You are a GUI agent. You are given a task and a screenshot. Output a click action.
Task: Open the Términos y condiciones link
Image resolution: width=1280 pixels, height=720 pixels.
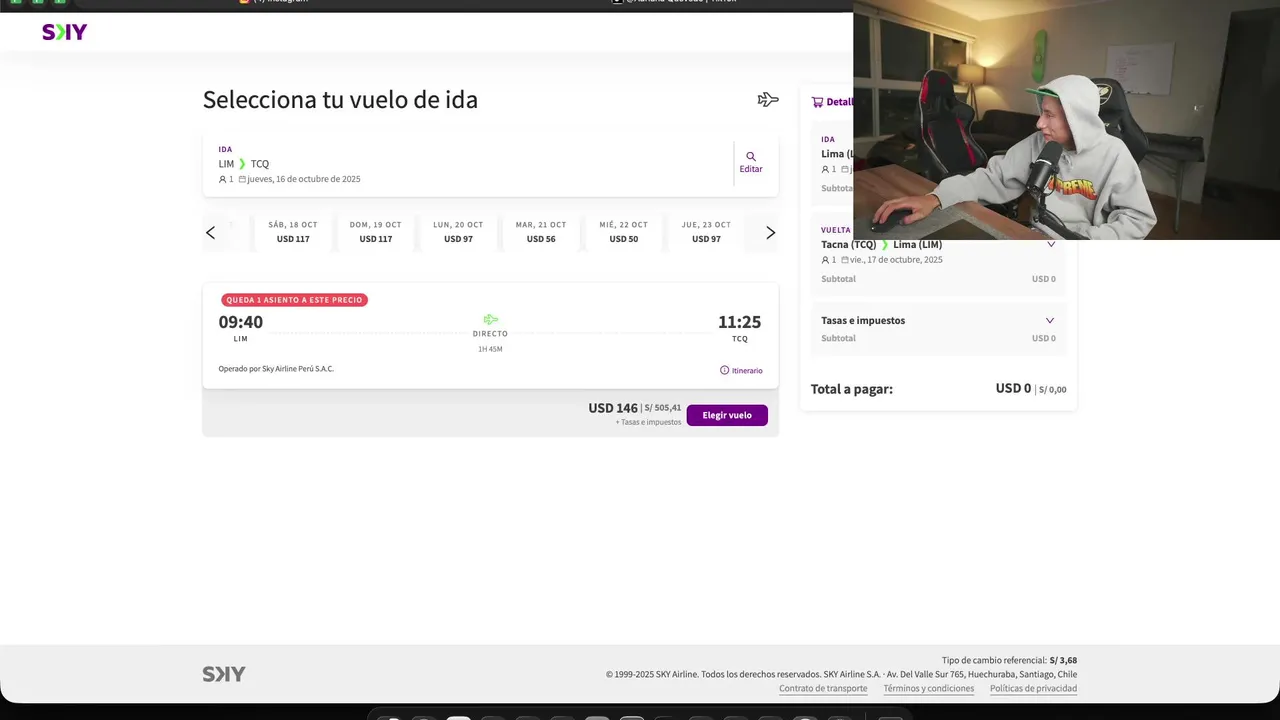(x=929, y=689)
